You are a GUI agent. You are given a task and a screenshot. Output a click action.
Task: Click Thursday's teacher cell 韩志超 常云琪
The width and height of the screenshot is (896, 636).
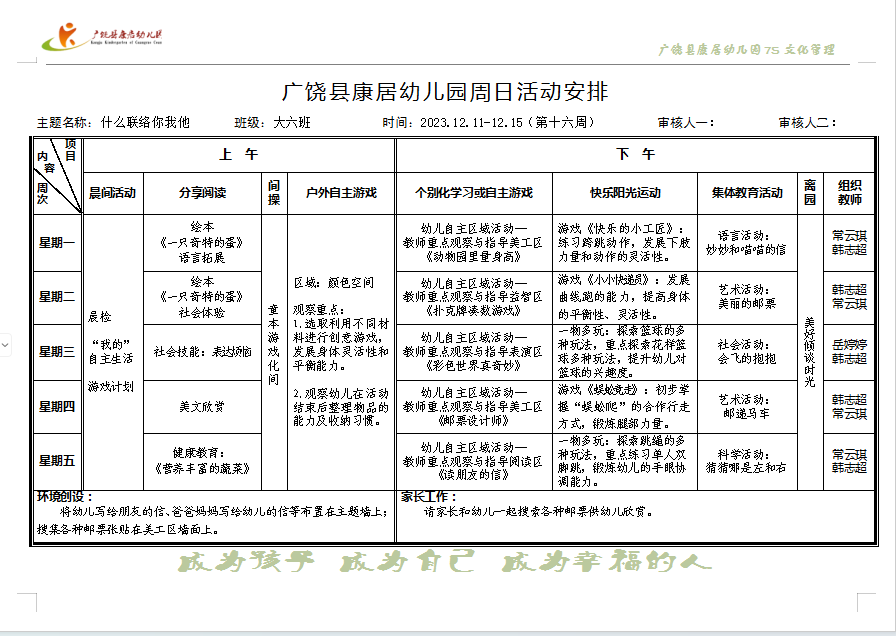point(849,407)
